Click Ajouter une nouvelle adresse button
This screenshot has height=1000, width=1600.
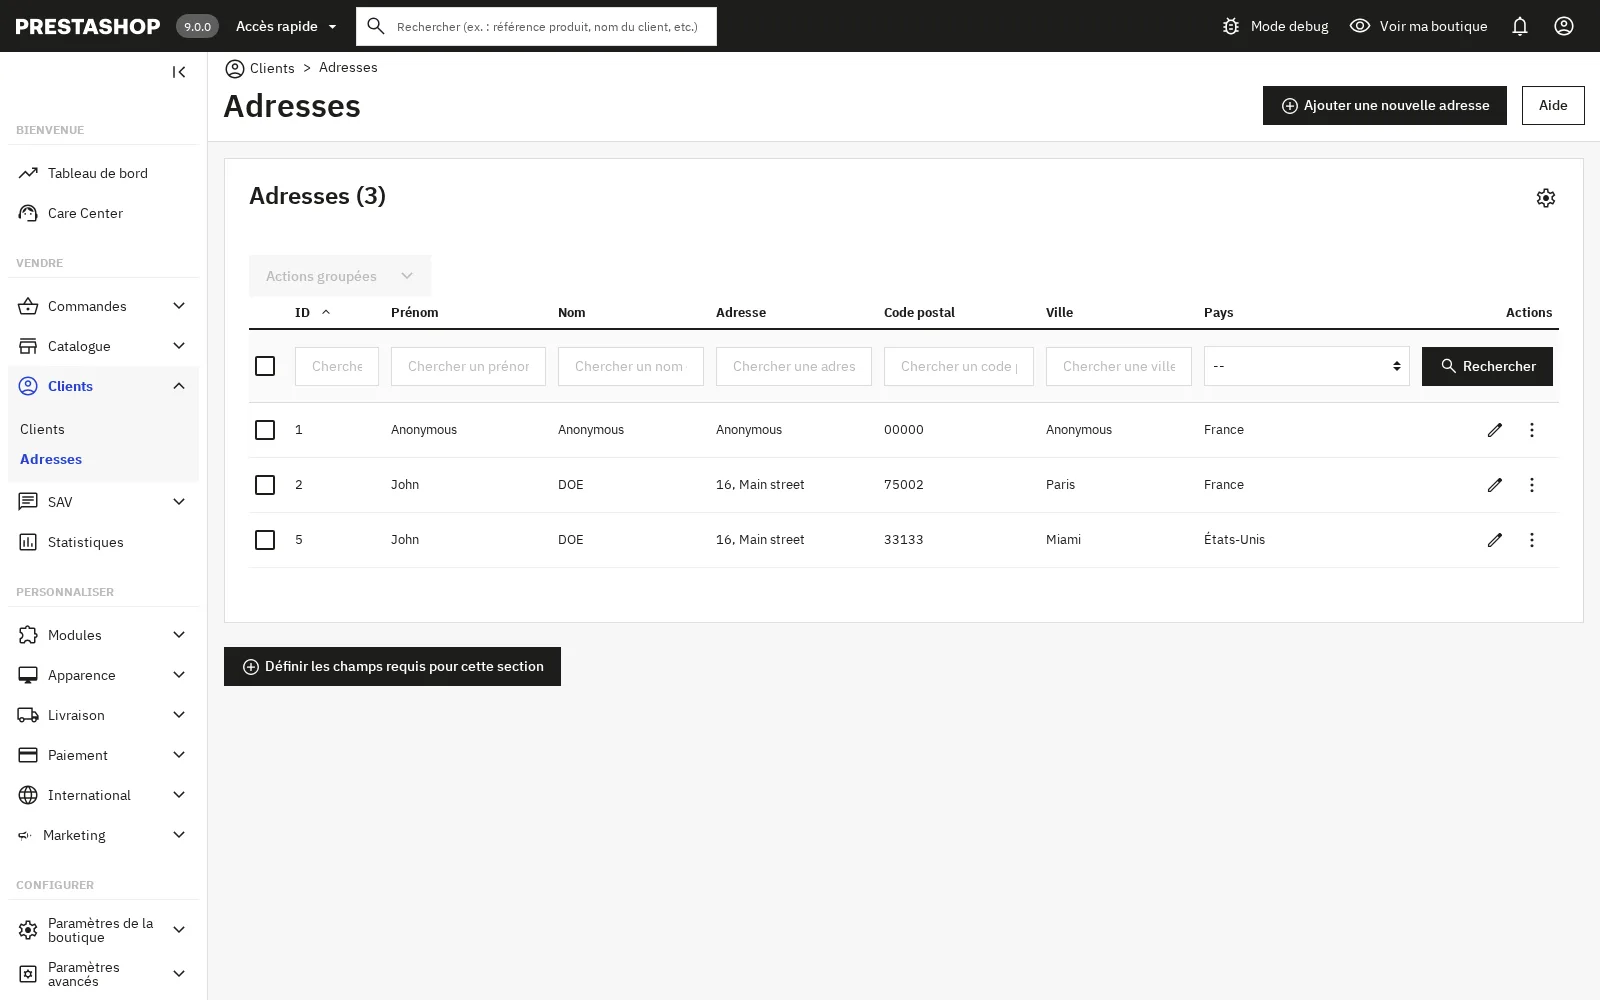1385,105
